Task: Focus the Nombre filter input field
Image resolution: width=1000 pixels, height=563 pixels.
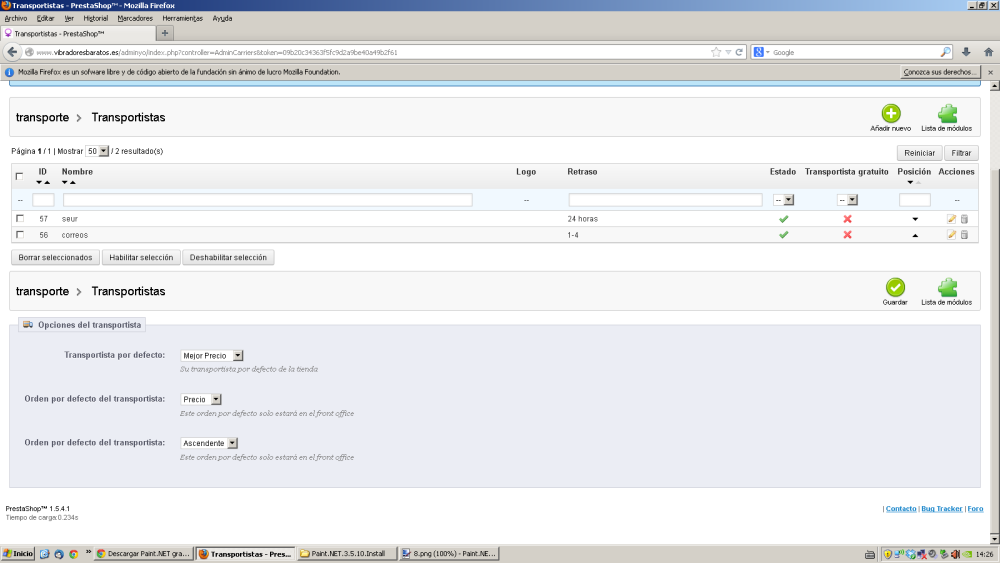Action: click(x=268, y=200)
